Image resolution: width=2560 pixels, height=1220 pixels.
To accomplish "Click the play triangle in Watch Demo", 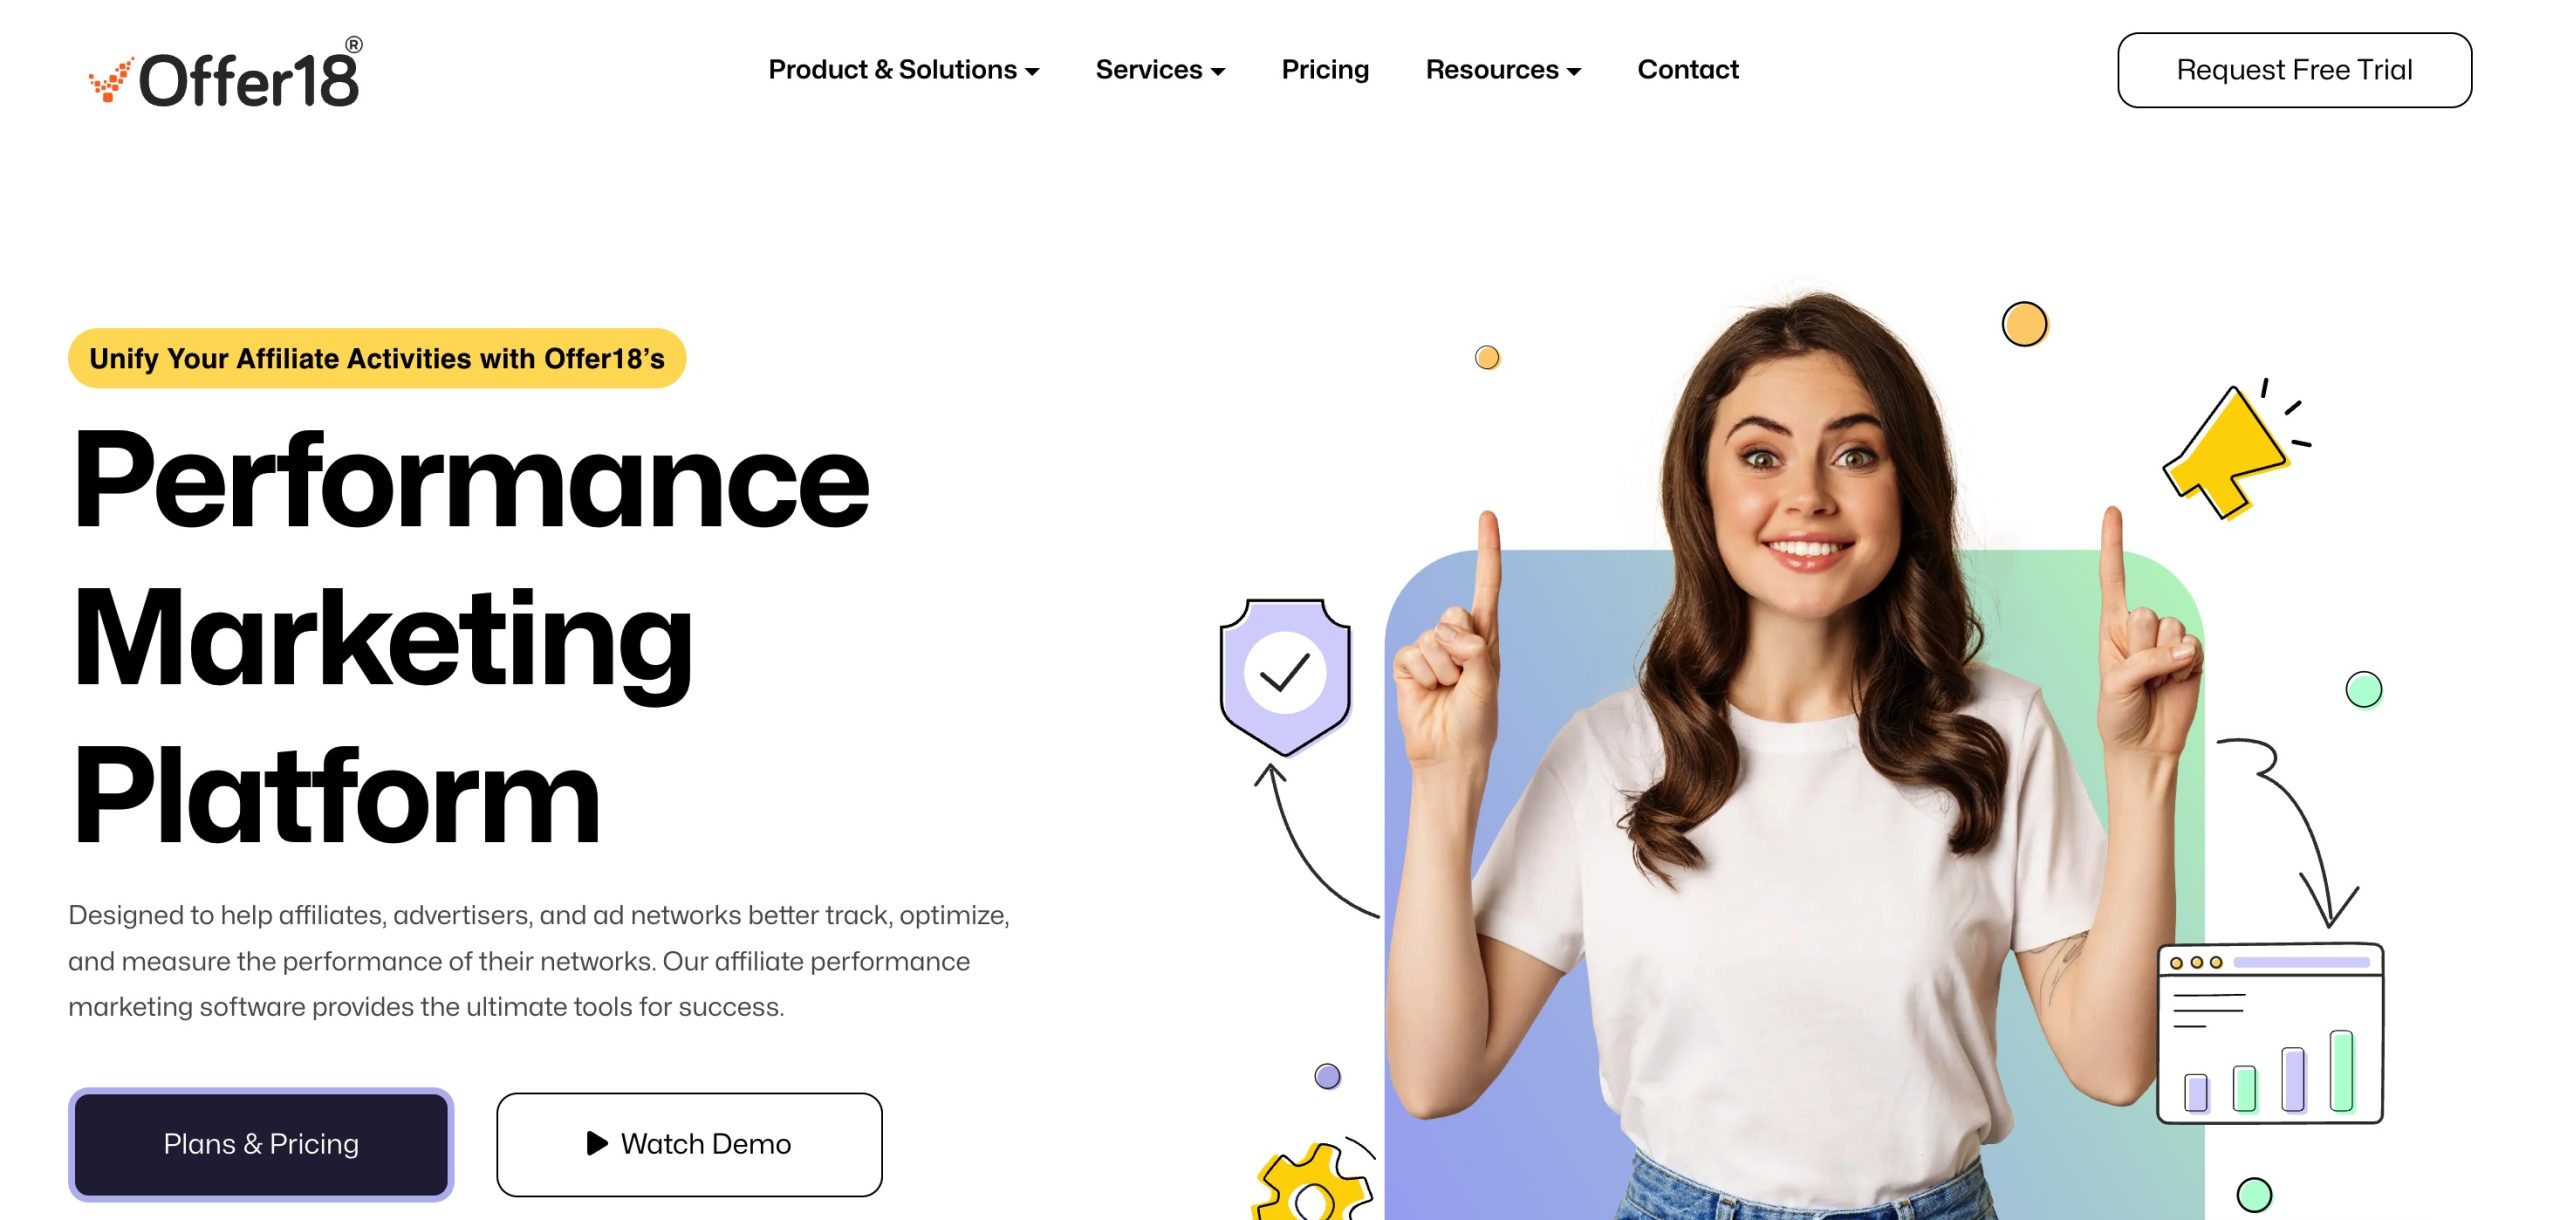I will tap(597, 1143).
